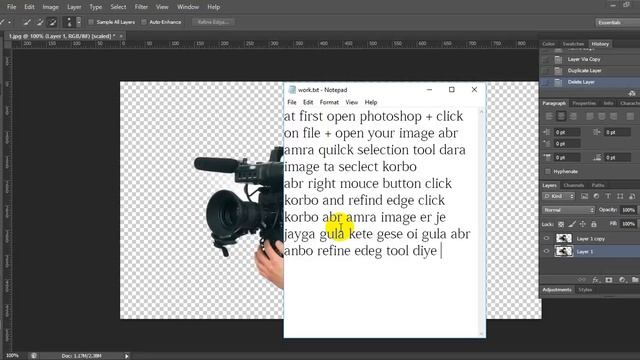The image size is (640, 360).
Task: Switch to the Color panel tab
Action: (549, 44)
